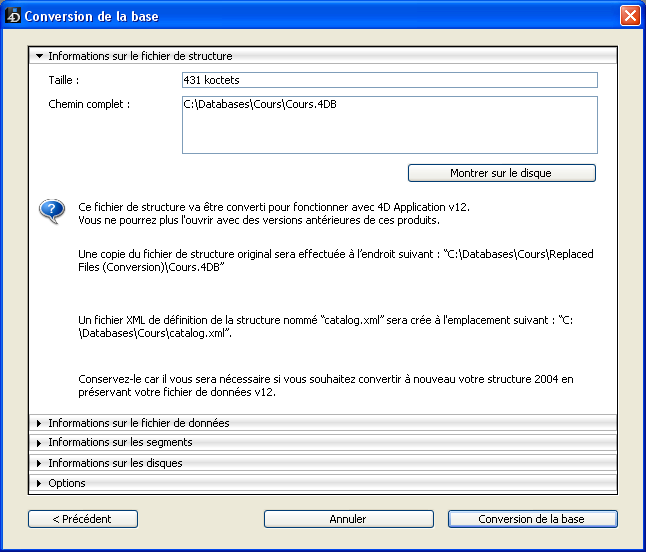The width and height of the screenshot is (646, 552).
Task: Close the Conversion de la base window
Action: (x=629, y=16)
